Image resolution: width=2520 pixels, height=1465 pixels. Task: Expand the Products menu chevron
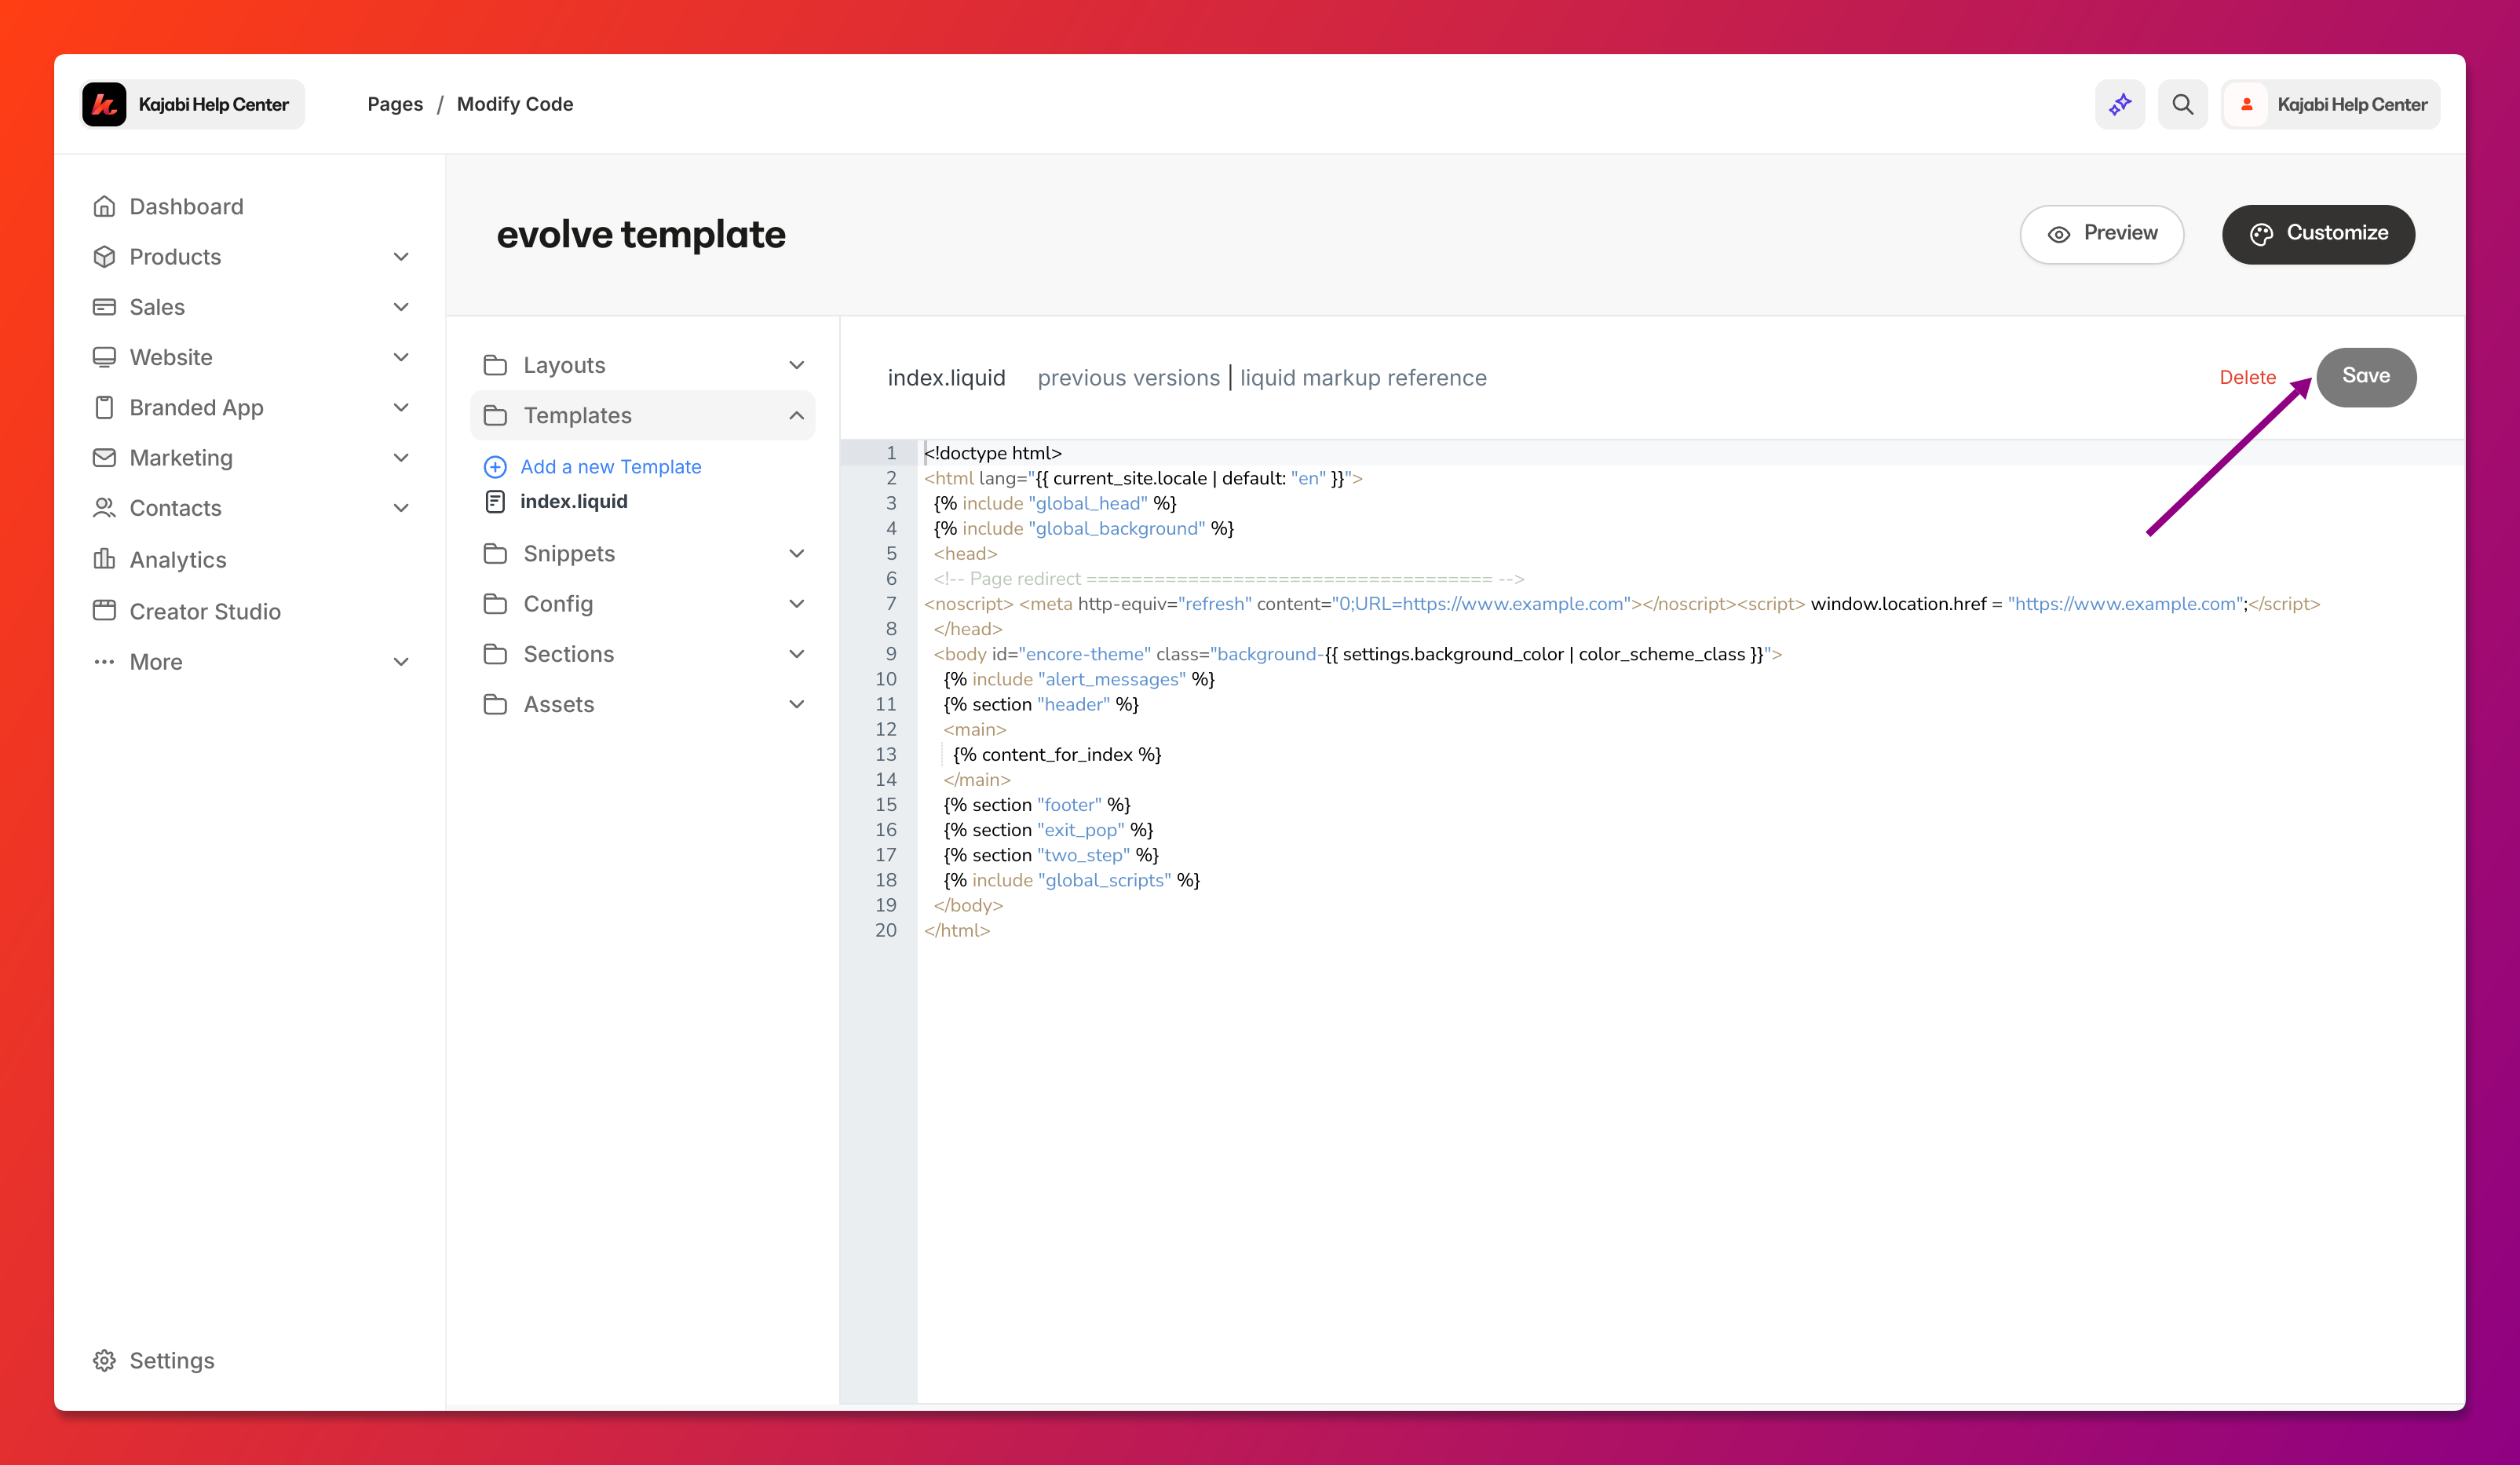pyautogui.click(x=401, y=257)
